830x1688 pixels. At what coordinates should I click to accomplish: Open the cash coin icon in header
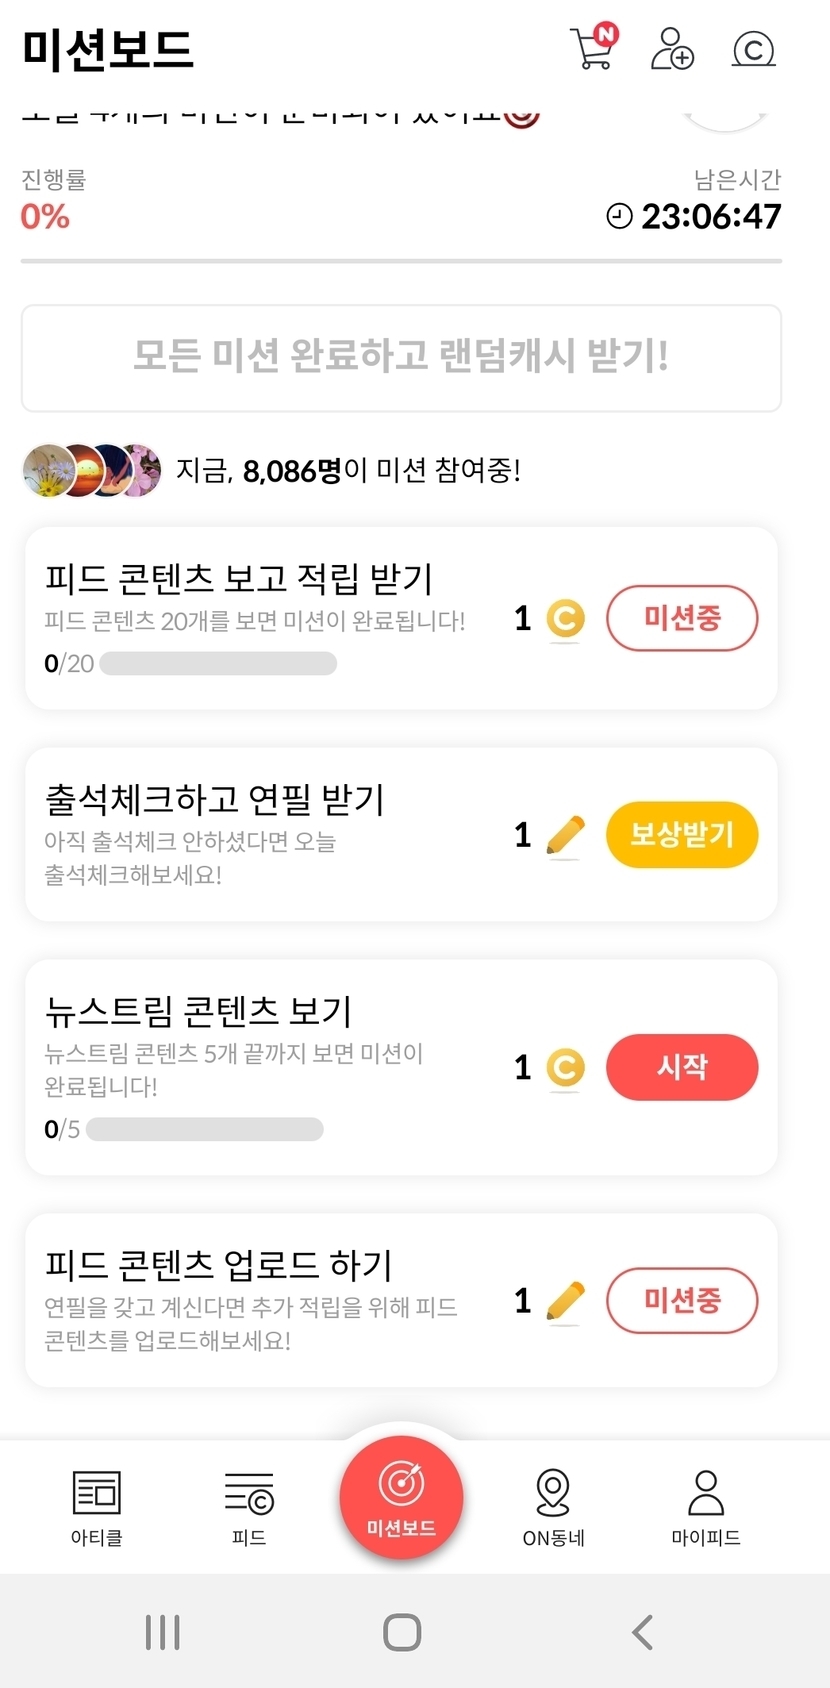pyautogui.click(x=753, y=48)
